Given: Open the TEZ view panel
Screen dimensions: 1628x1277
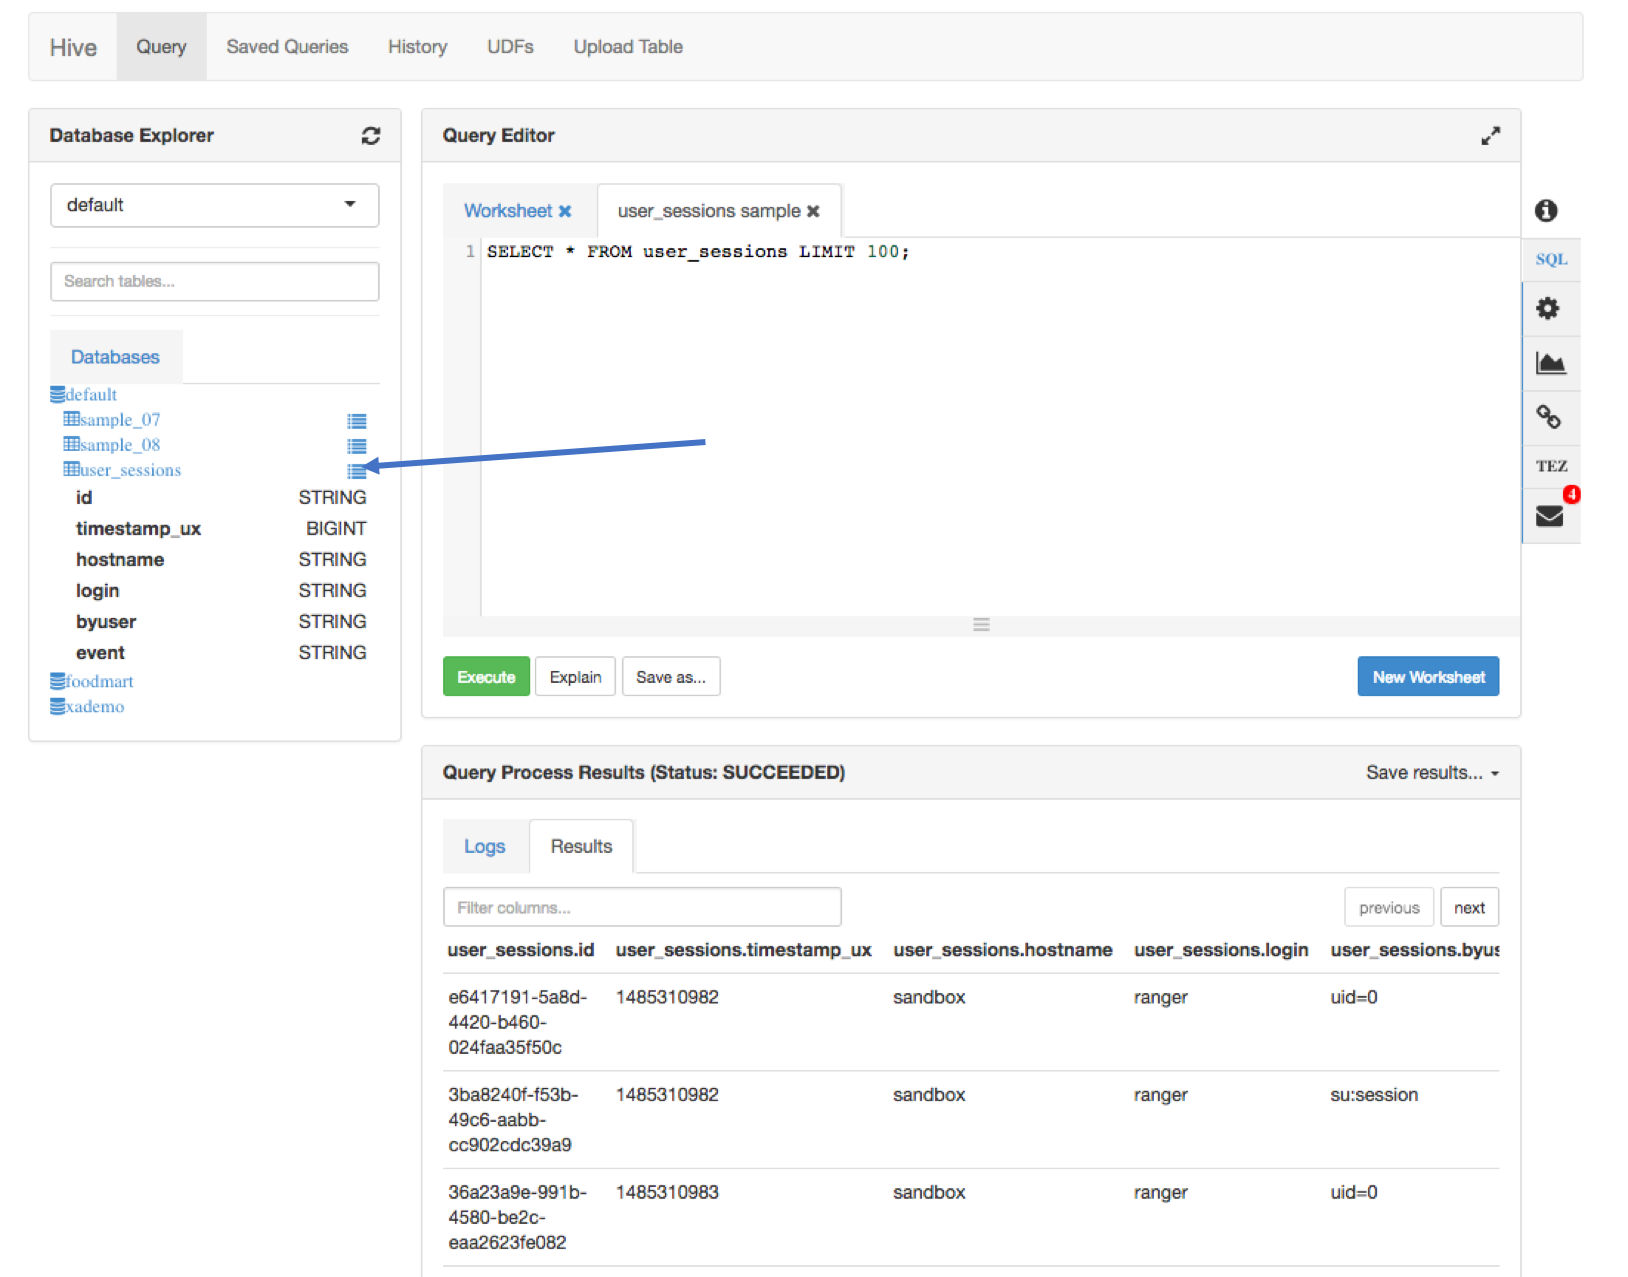Looking at the screenshot, I should 1550,464.
